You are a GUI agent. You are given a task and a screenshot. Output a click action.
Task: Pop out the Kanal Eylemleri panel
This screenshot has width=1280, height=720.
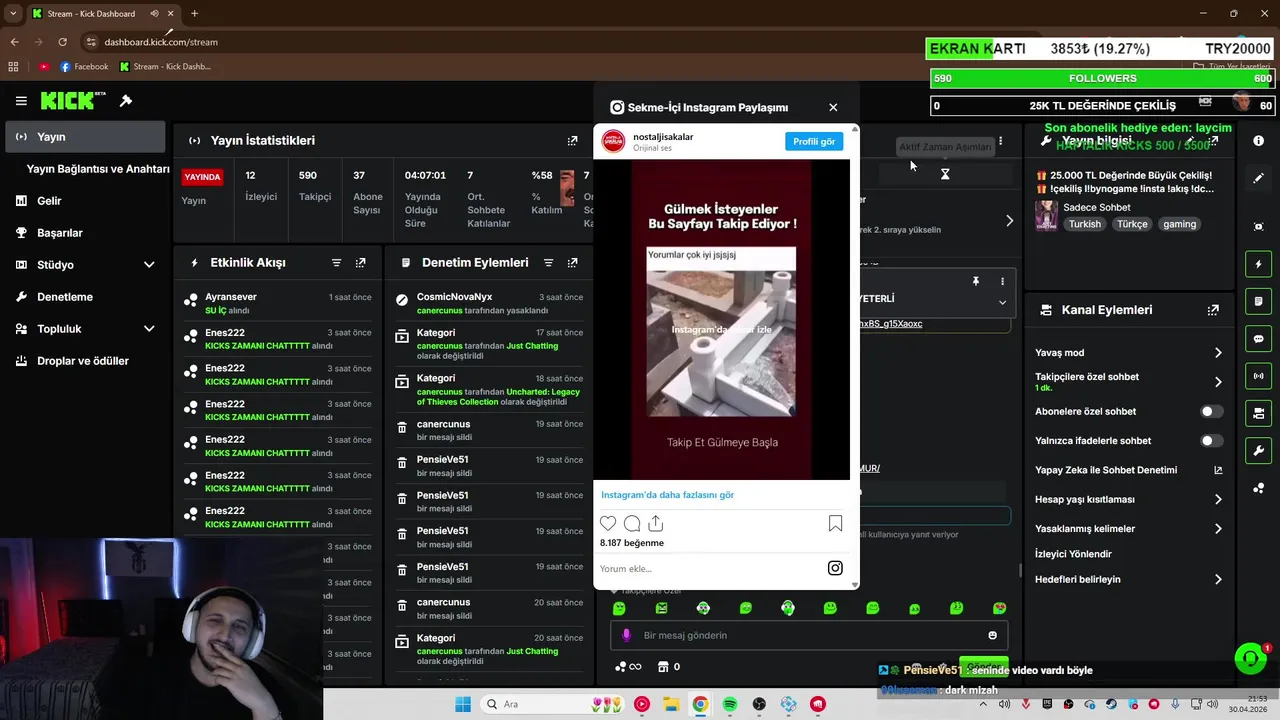[x=1213, y=310]
